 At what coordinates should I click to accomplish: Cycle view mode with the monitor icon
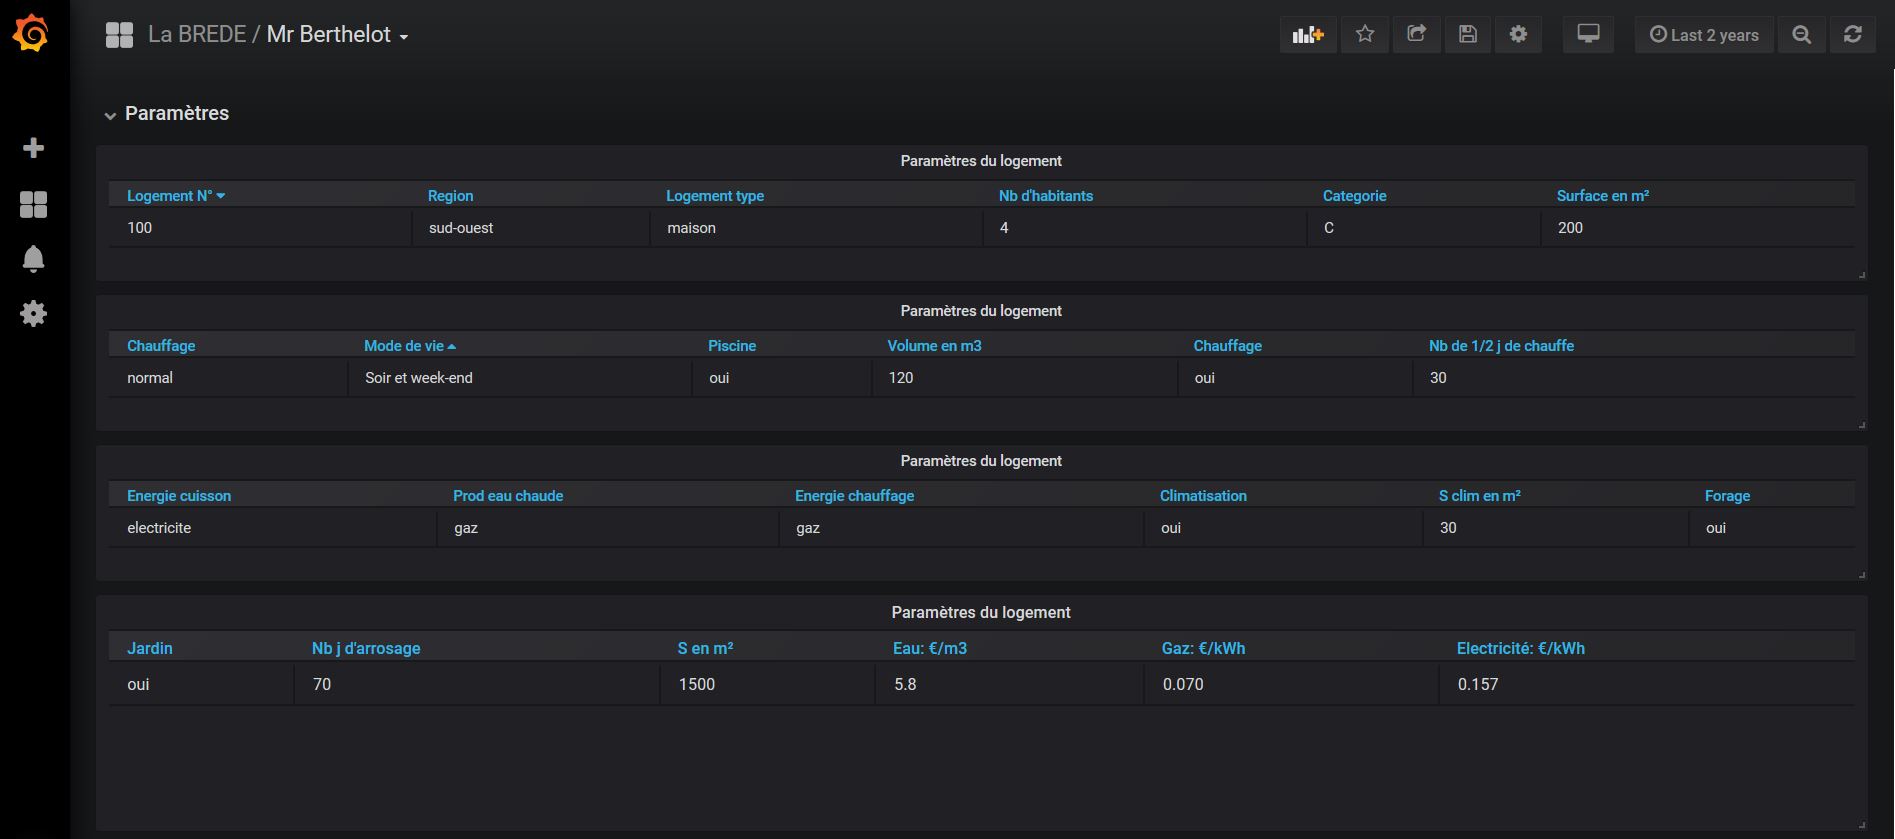point(1588,35)
